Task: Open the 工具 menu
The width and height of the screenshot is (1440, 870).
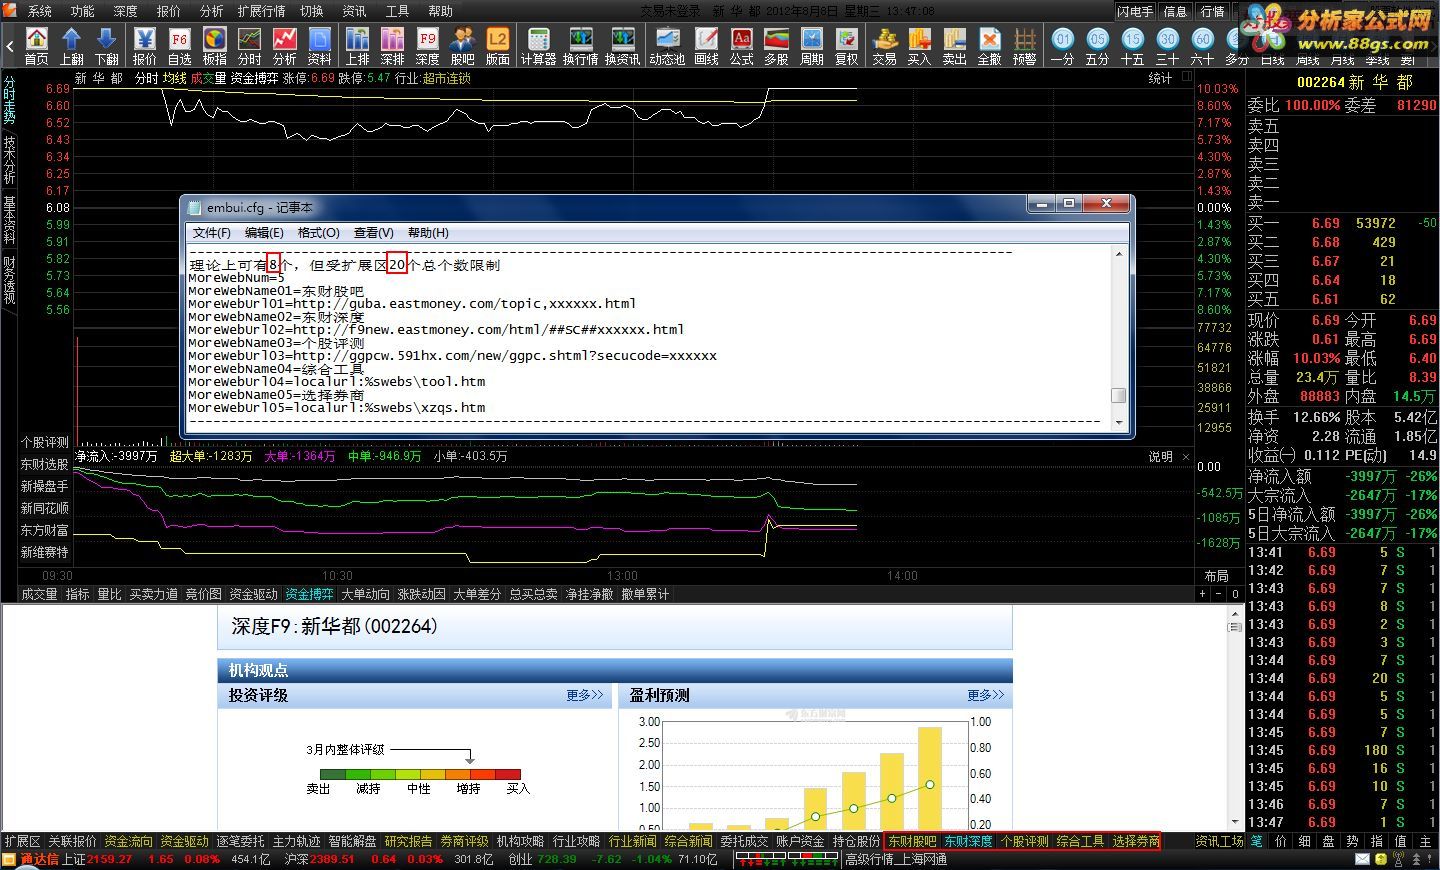Action: pyautogui.click(x=397, y=11)
